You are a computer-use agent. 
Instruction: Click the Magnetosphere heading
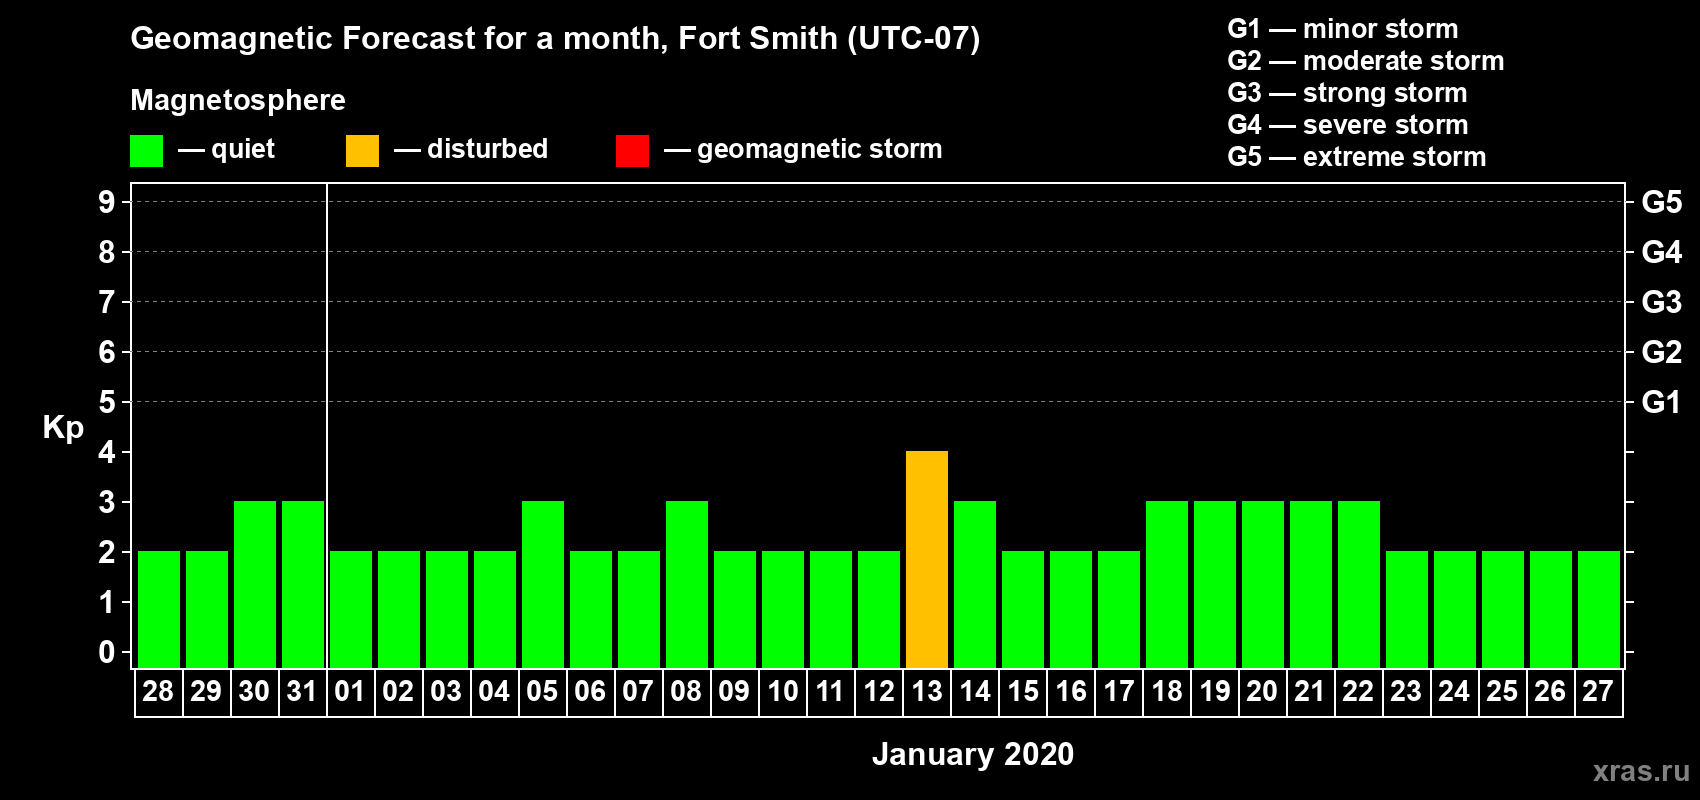point(238,101)
